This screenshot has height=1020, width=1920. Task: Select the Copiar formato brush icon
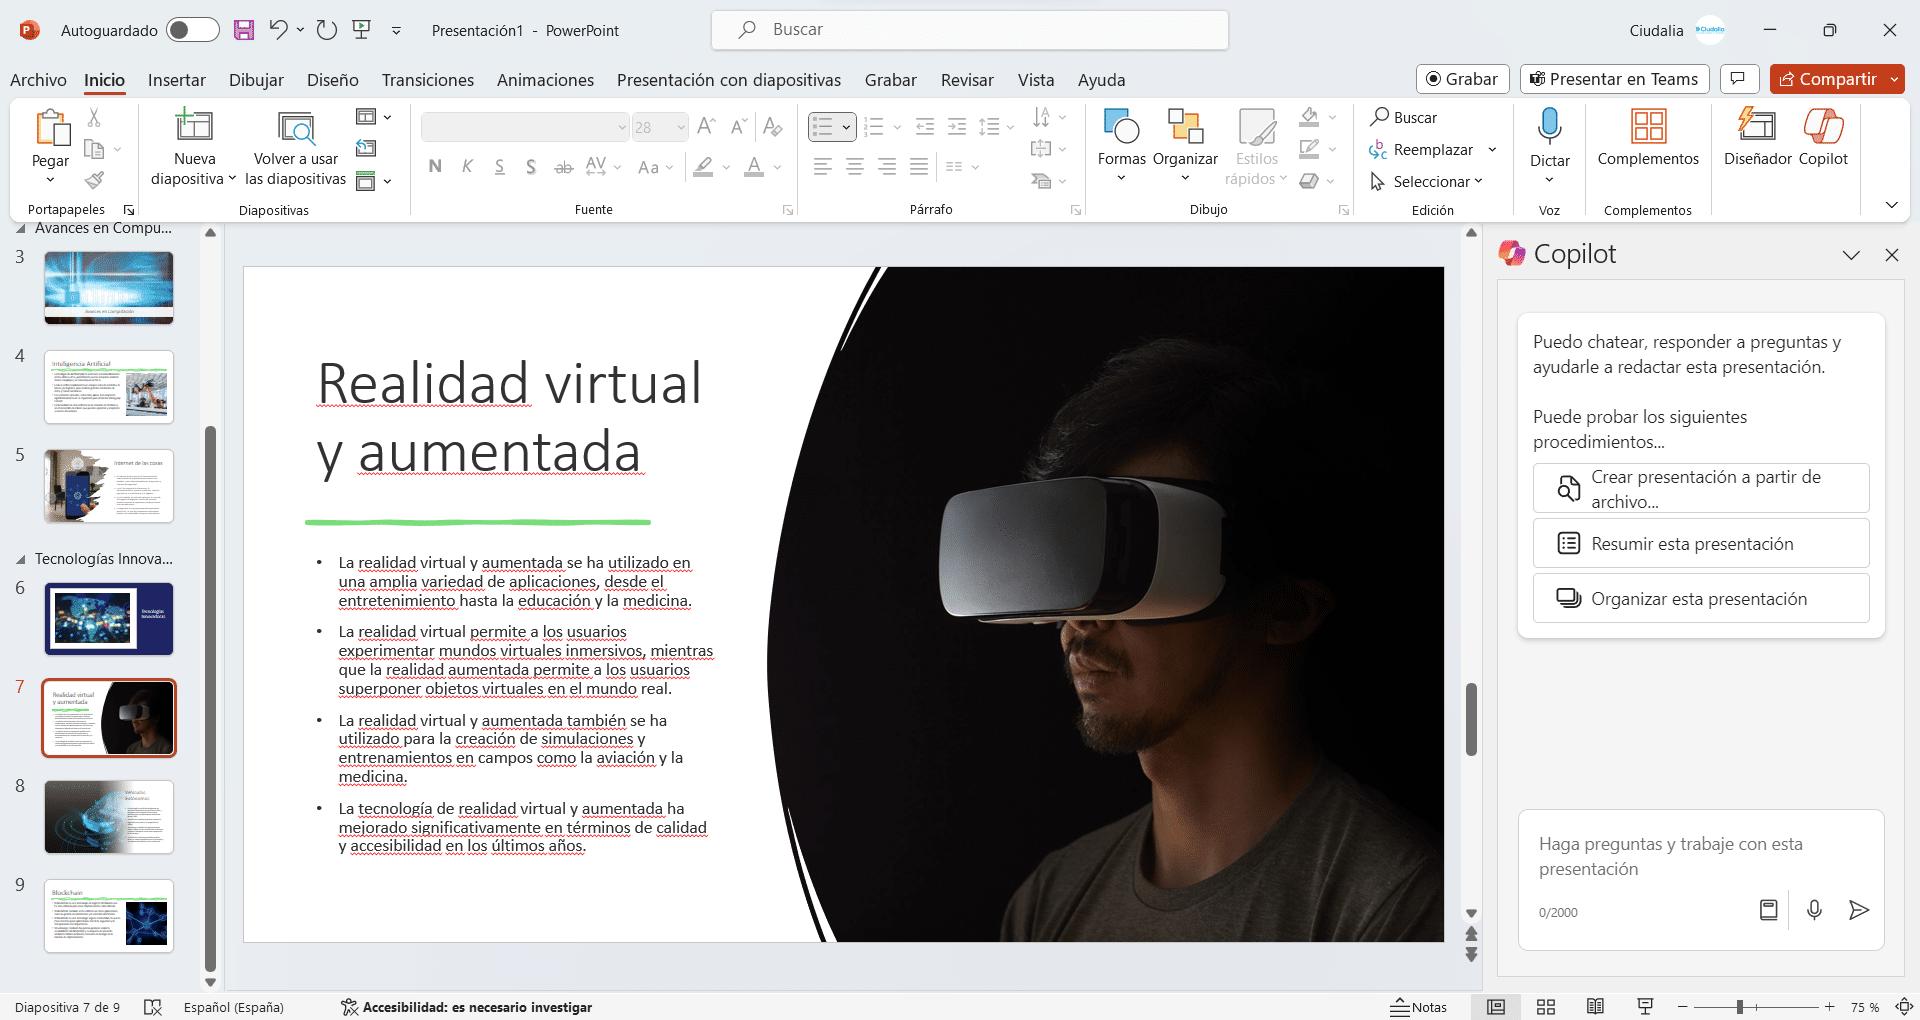(x=95, y=180)
